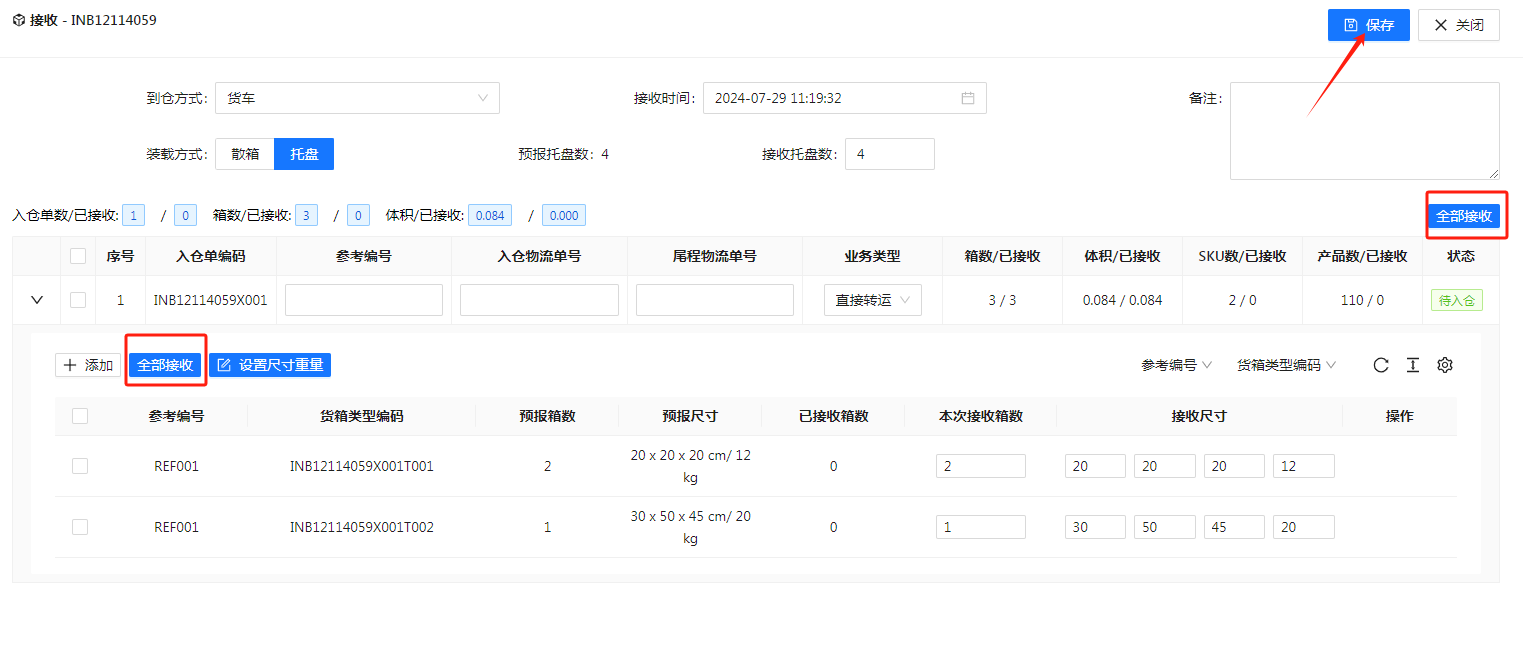
Task: Click the top-right 全部接收 button
Action: [1465, 216]
